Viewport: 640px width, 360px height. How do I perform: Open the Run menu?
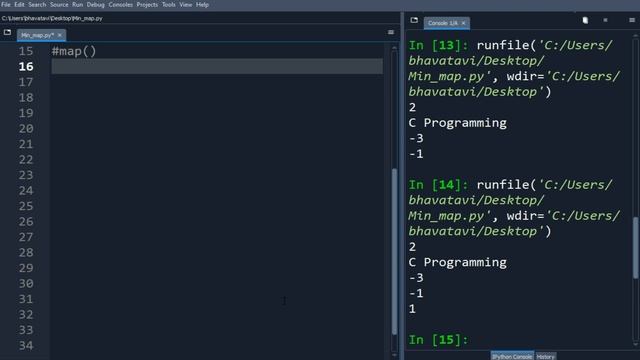[78, 5]
